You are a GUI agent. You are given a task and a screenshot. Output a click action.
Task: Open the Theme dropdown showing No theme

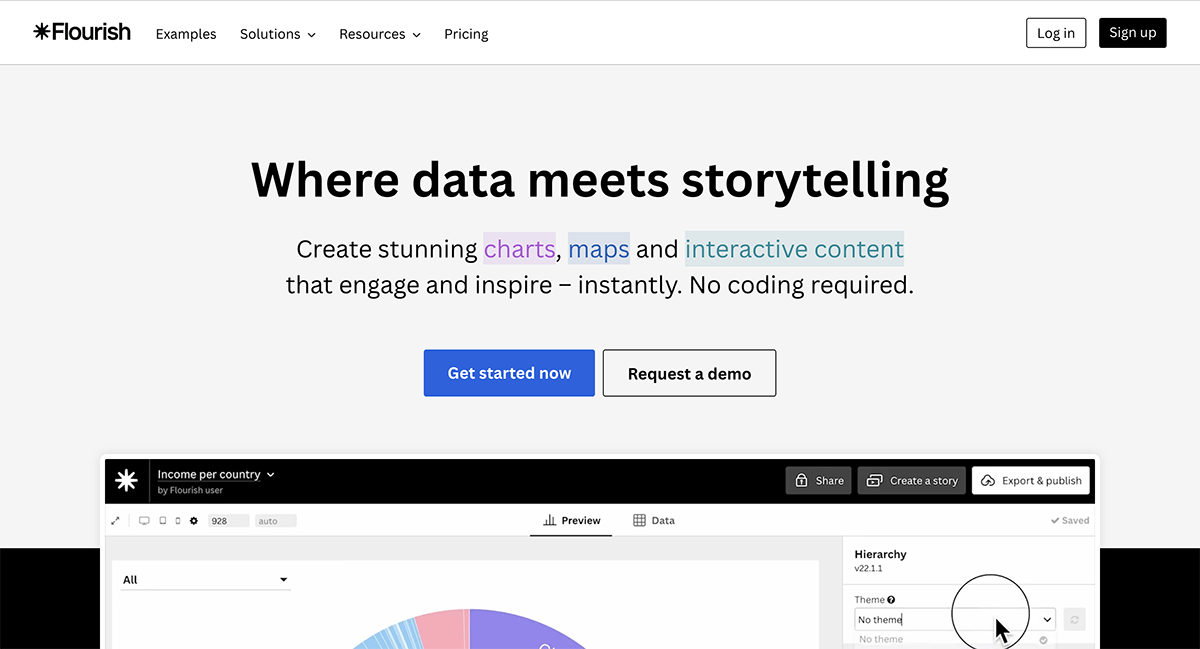coord(954,620)
